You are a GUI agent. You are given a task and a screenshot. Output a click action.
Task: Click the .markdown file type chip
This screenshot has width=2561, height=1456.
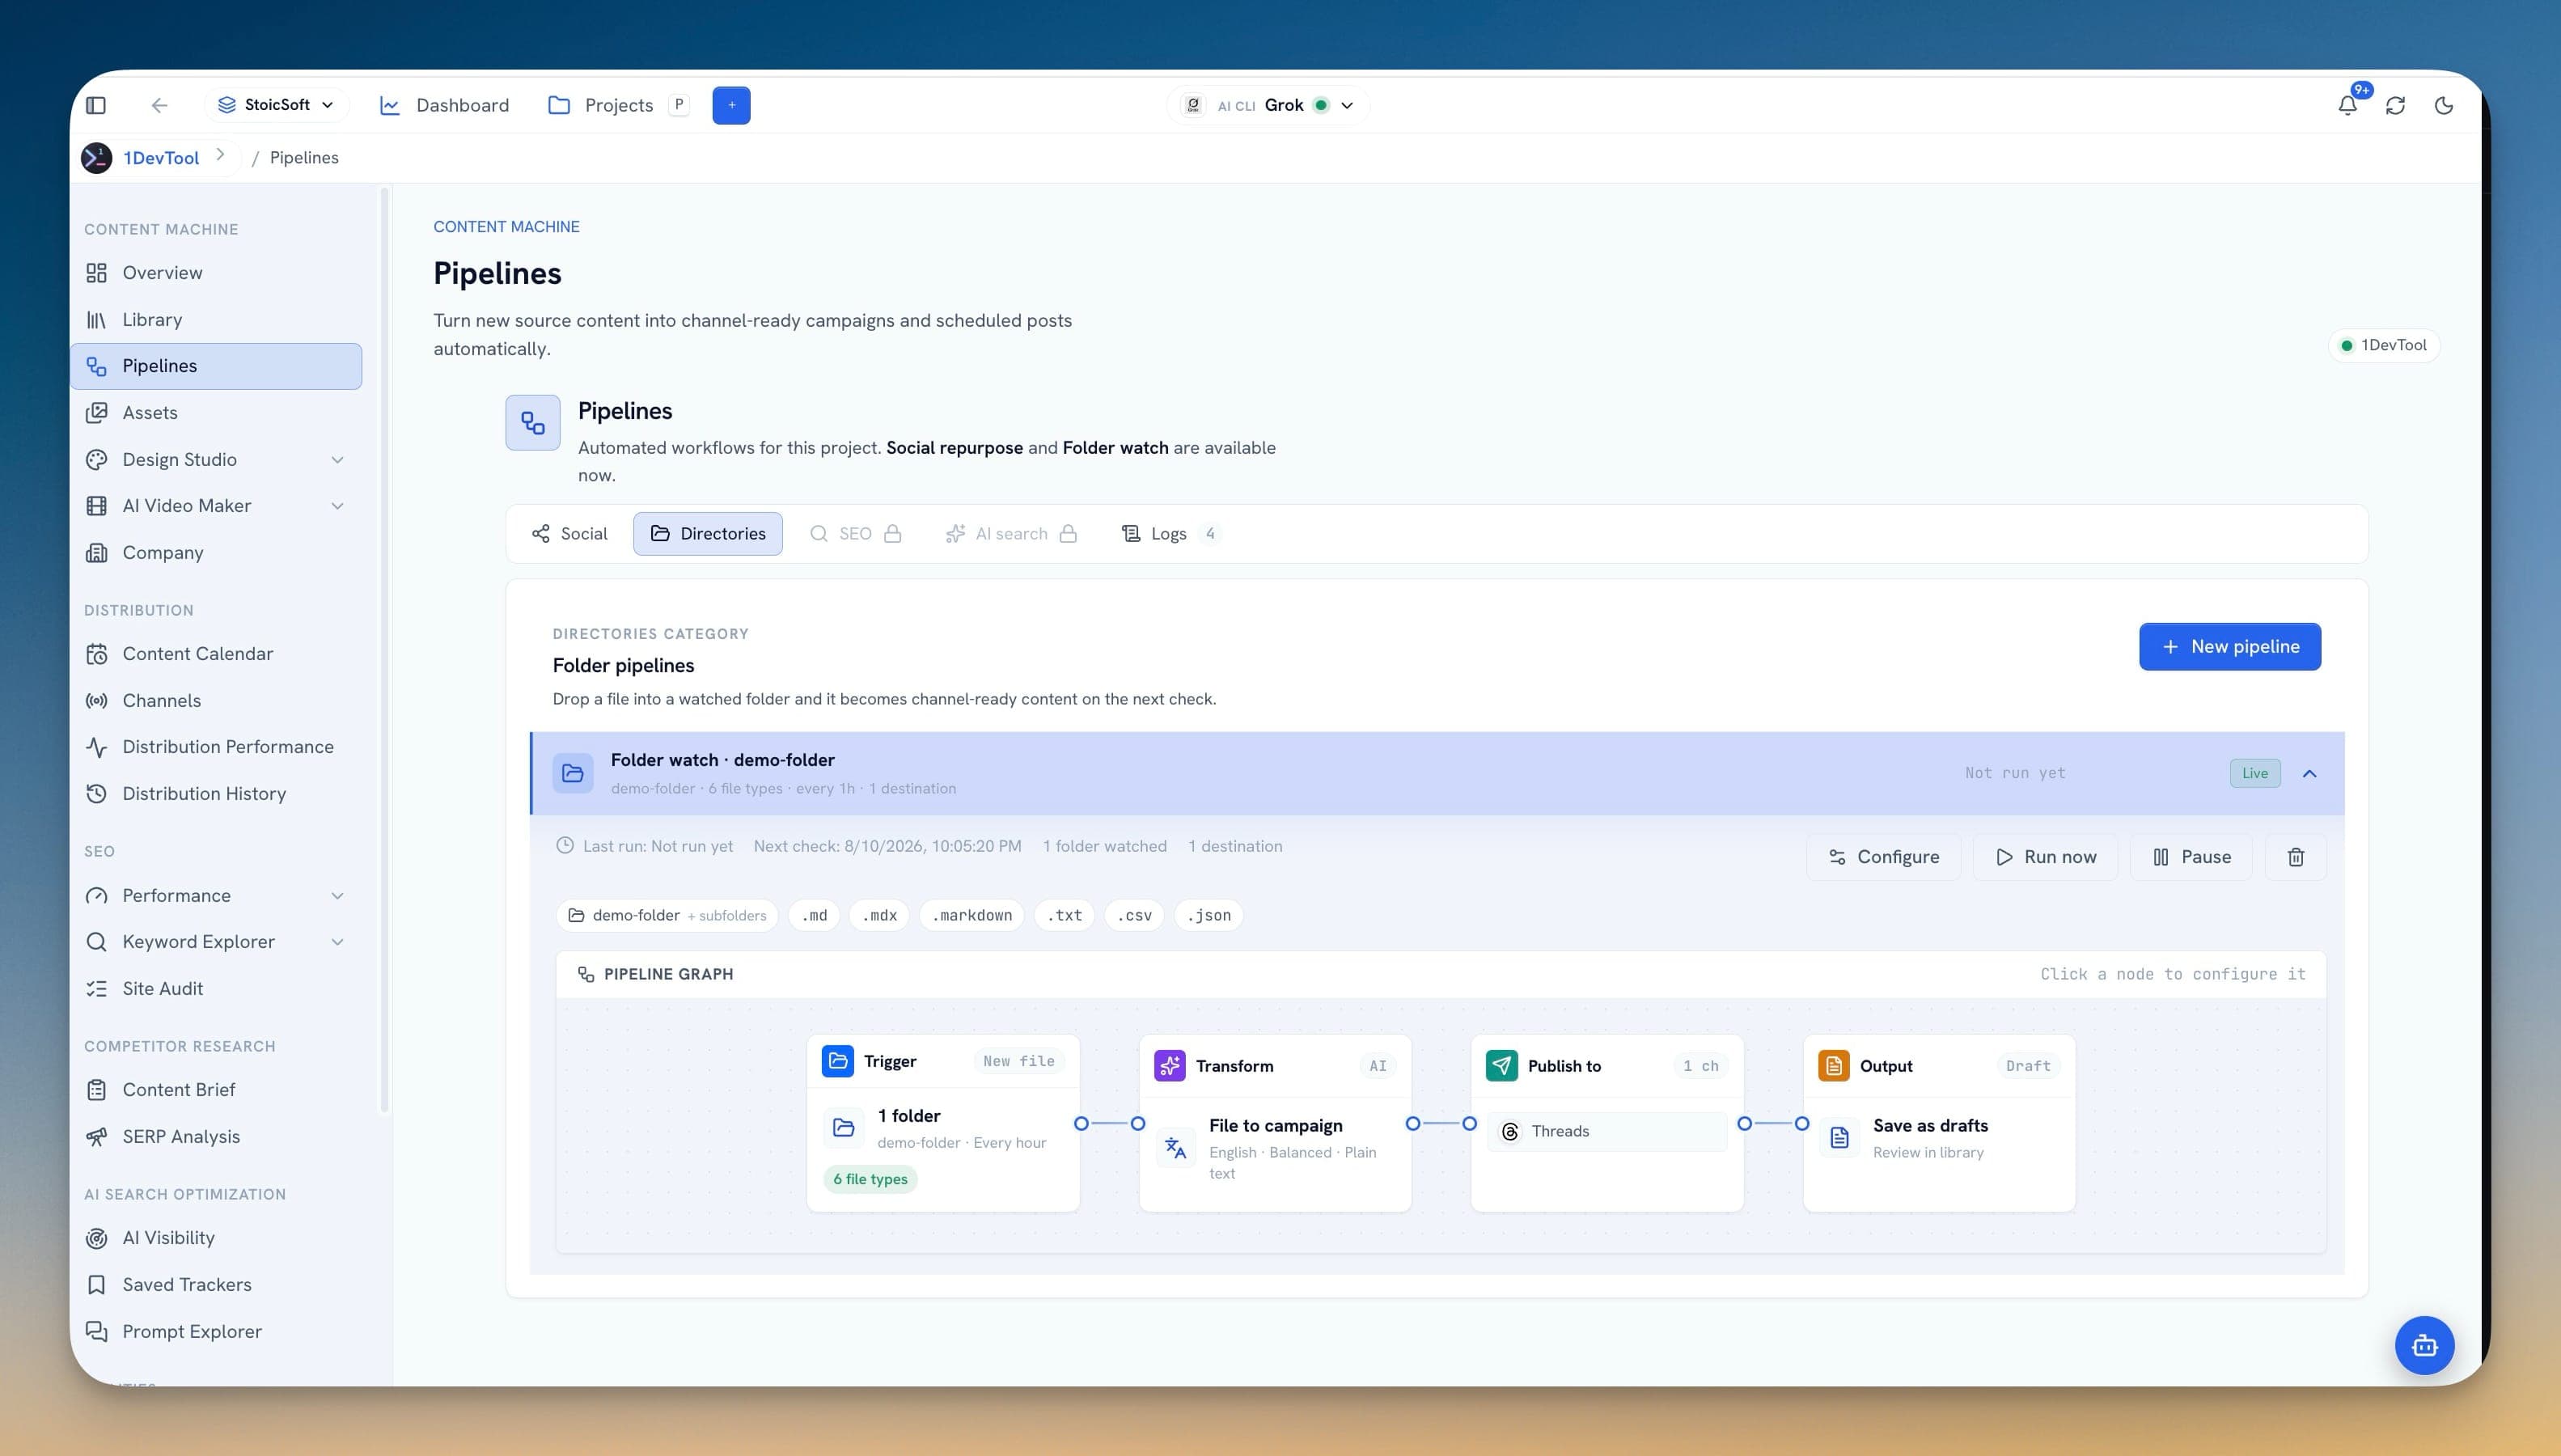[971, 915]
